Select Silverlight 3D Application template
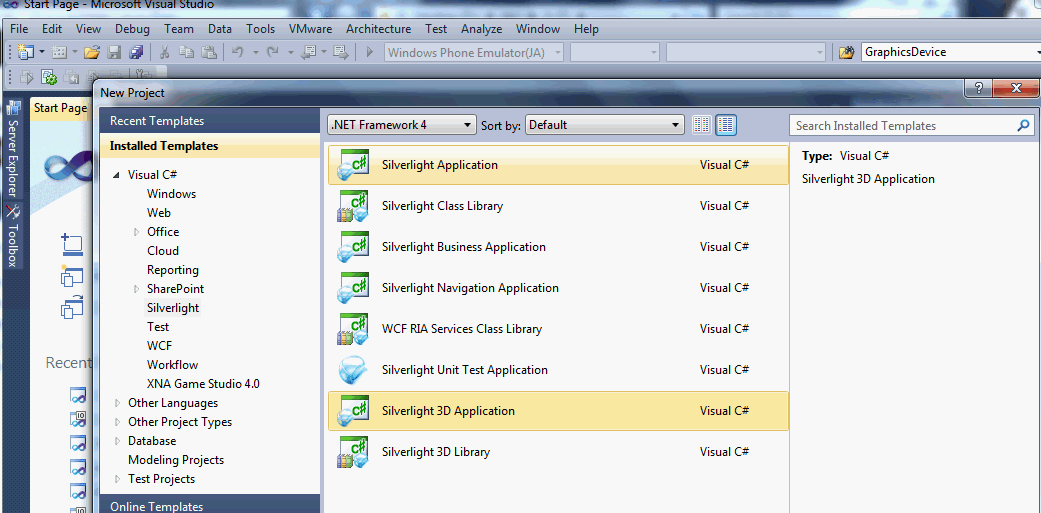 click(x=558, y=411)
